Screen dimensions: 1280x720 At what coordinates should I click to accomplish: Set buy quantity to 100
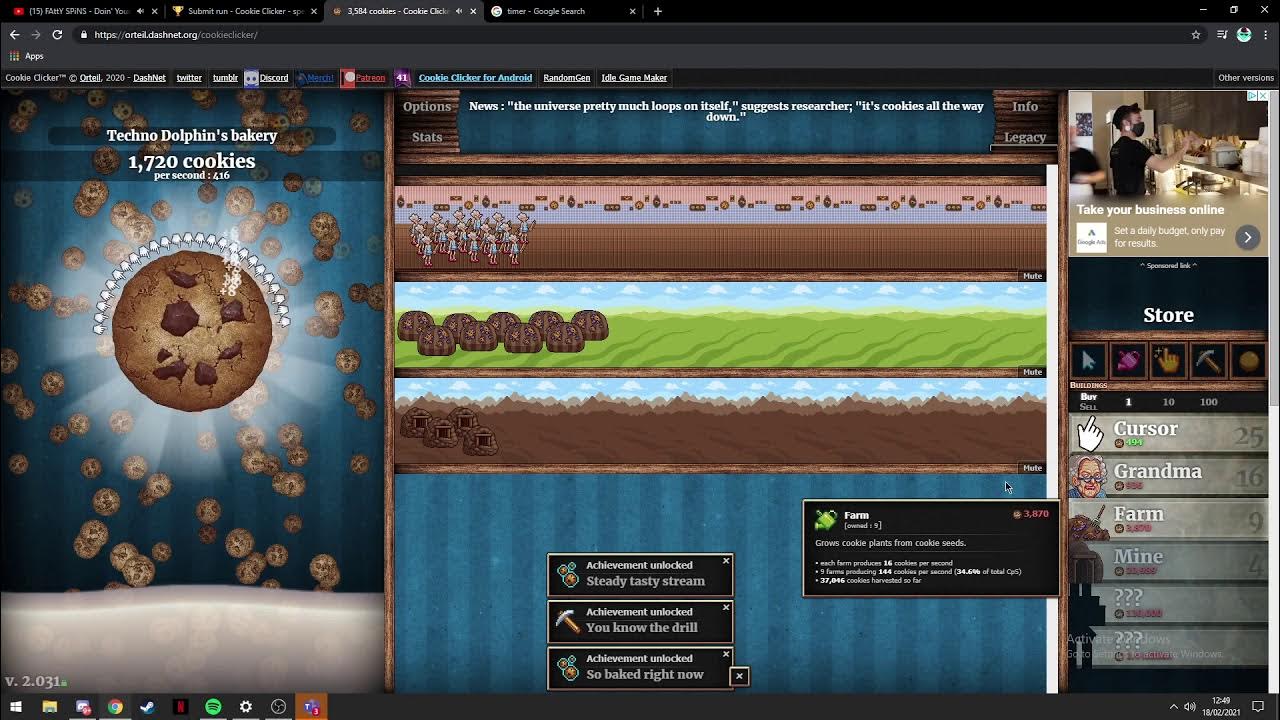click(1209, 402)
